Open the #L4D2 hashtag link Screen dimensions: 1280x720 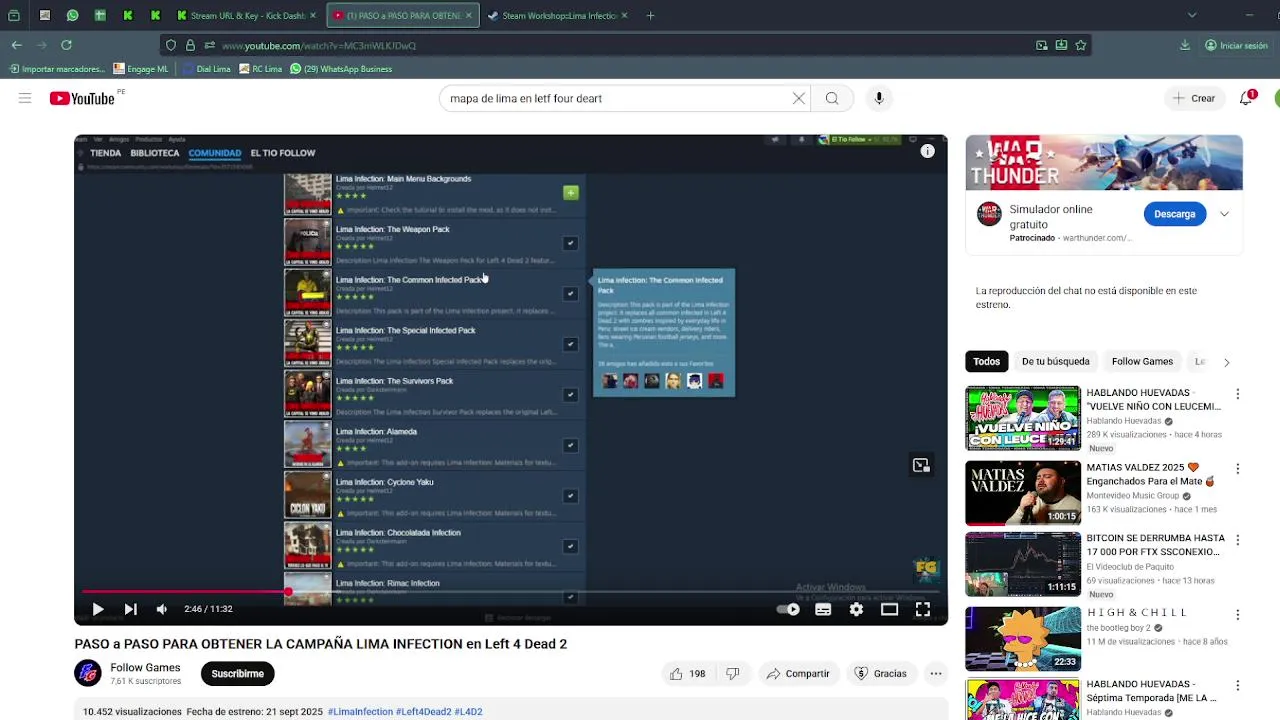click(468, 712)
